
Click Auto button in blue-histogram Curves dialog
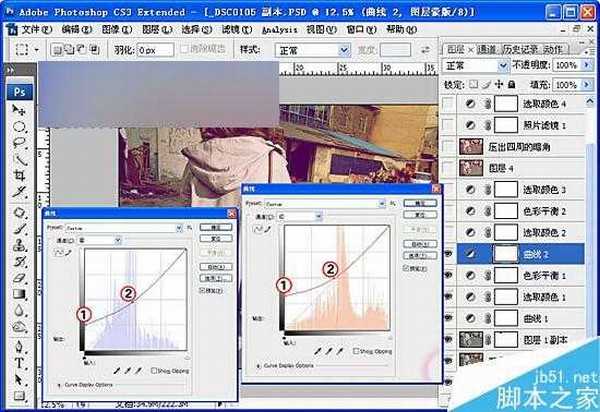(x=216, y=267)
